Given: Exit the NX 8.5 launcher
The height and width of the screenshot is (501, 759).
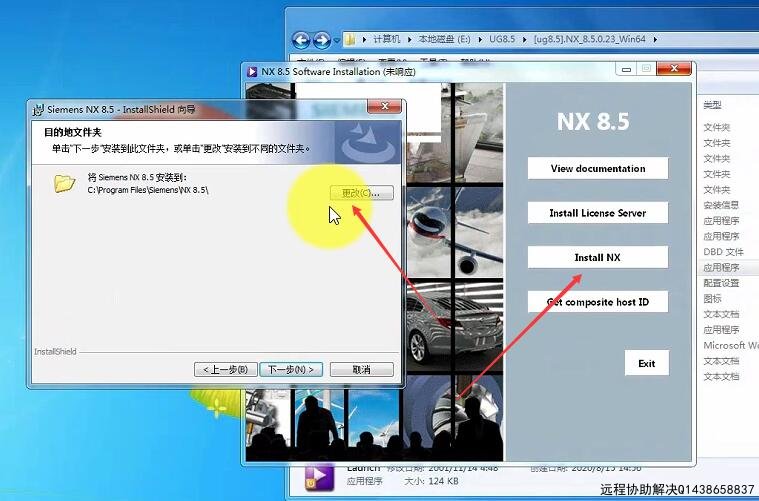Looking at the screenshot, I should pos(647,363).
